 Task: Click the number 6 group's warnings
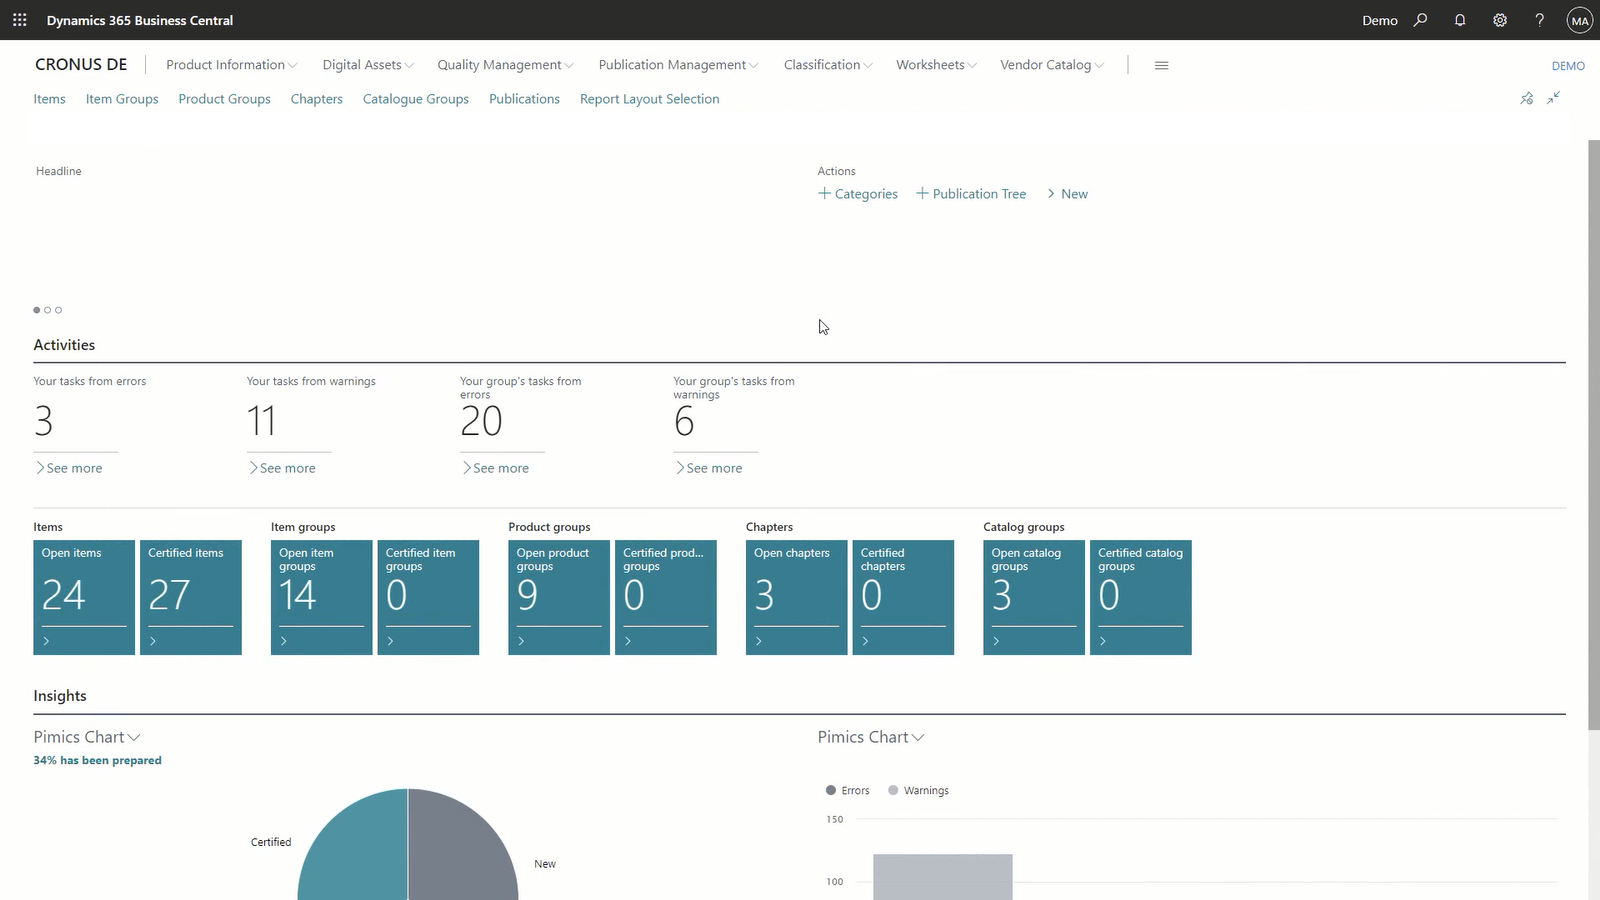[684, 421]
